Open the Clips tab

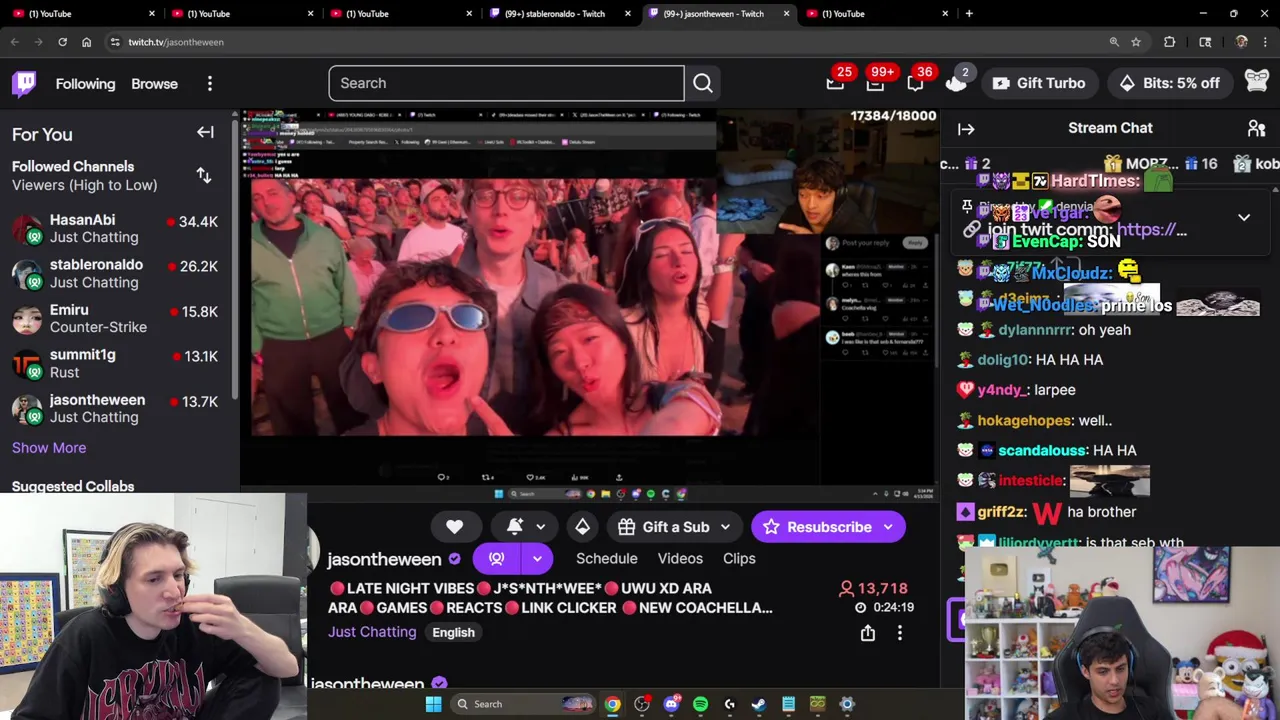(x=739, y=559)
